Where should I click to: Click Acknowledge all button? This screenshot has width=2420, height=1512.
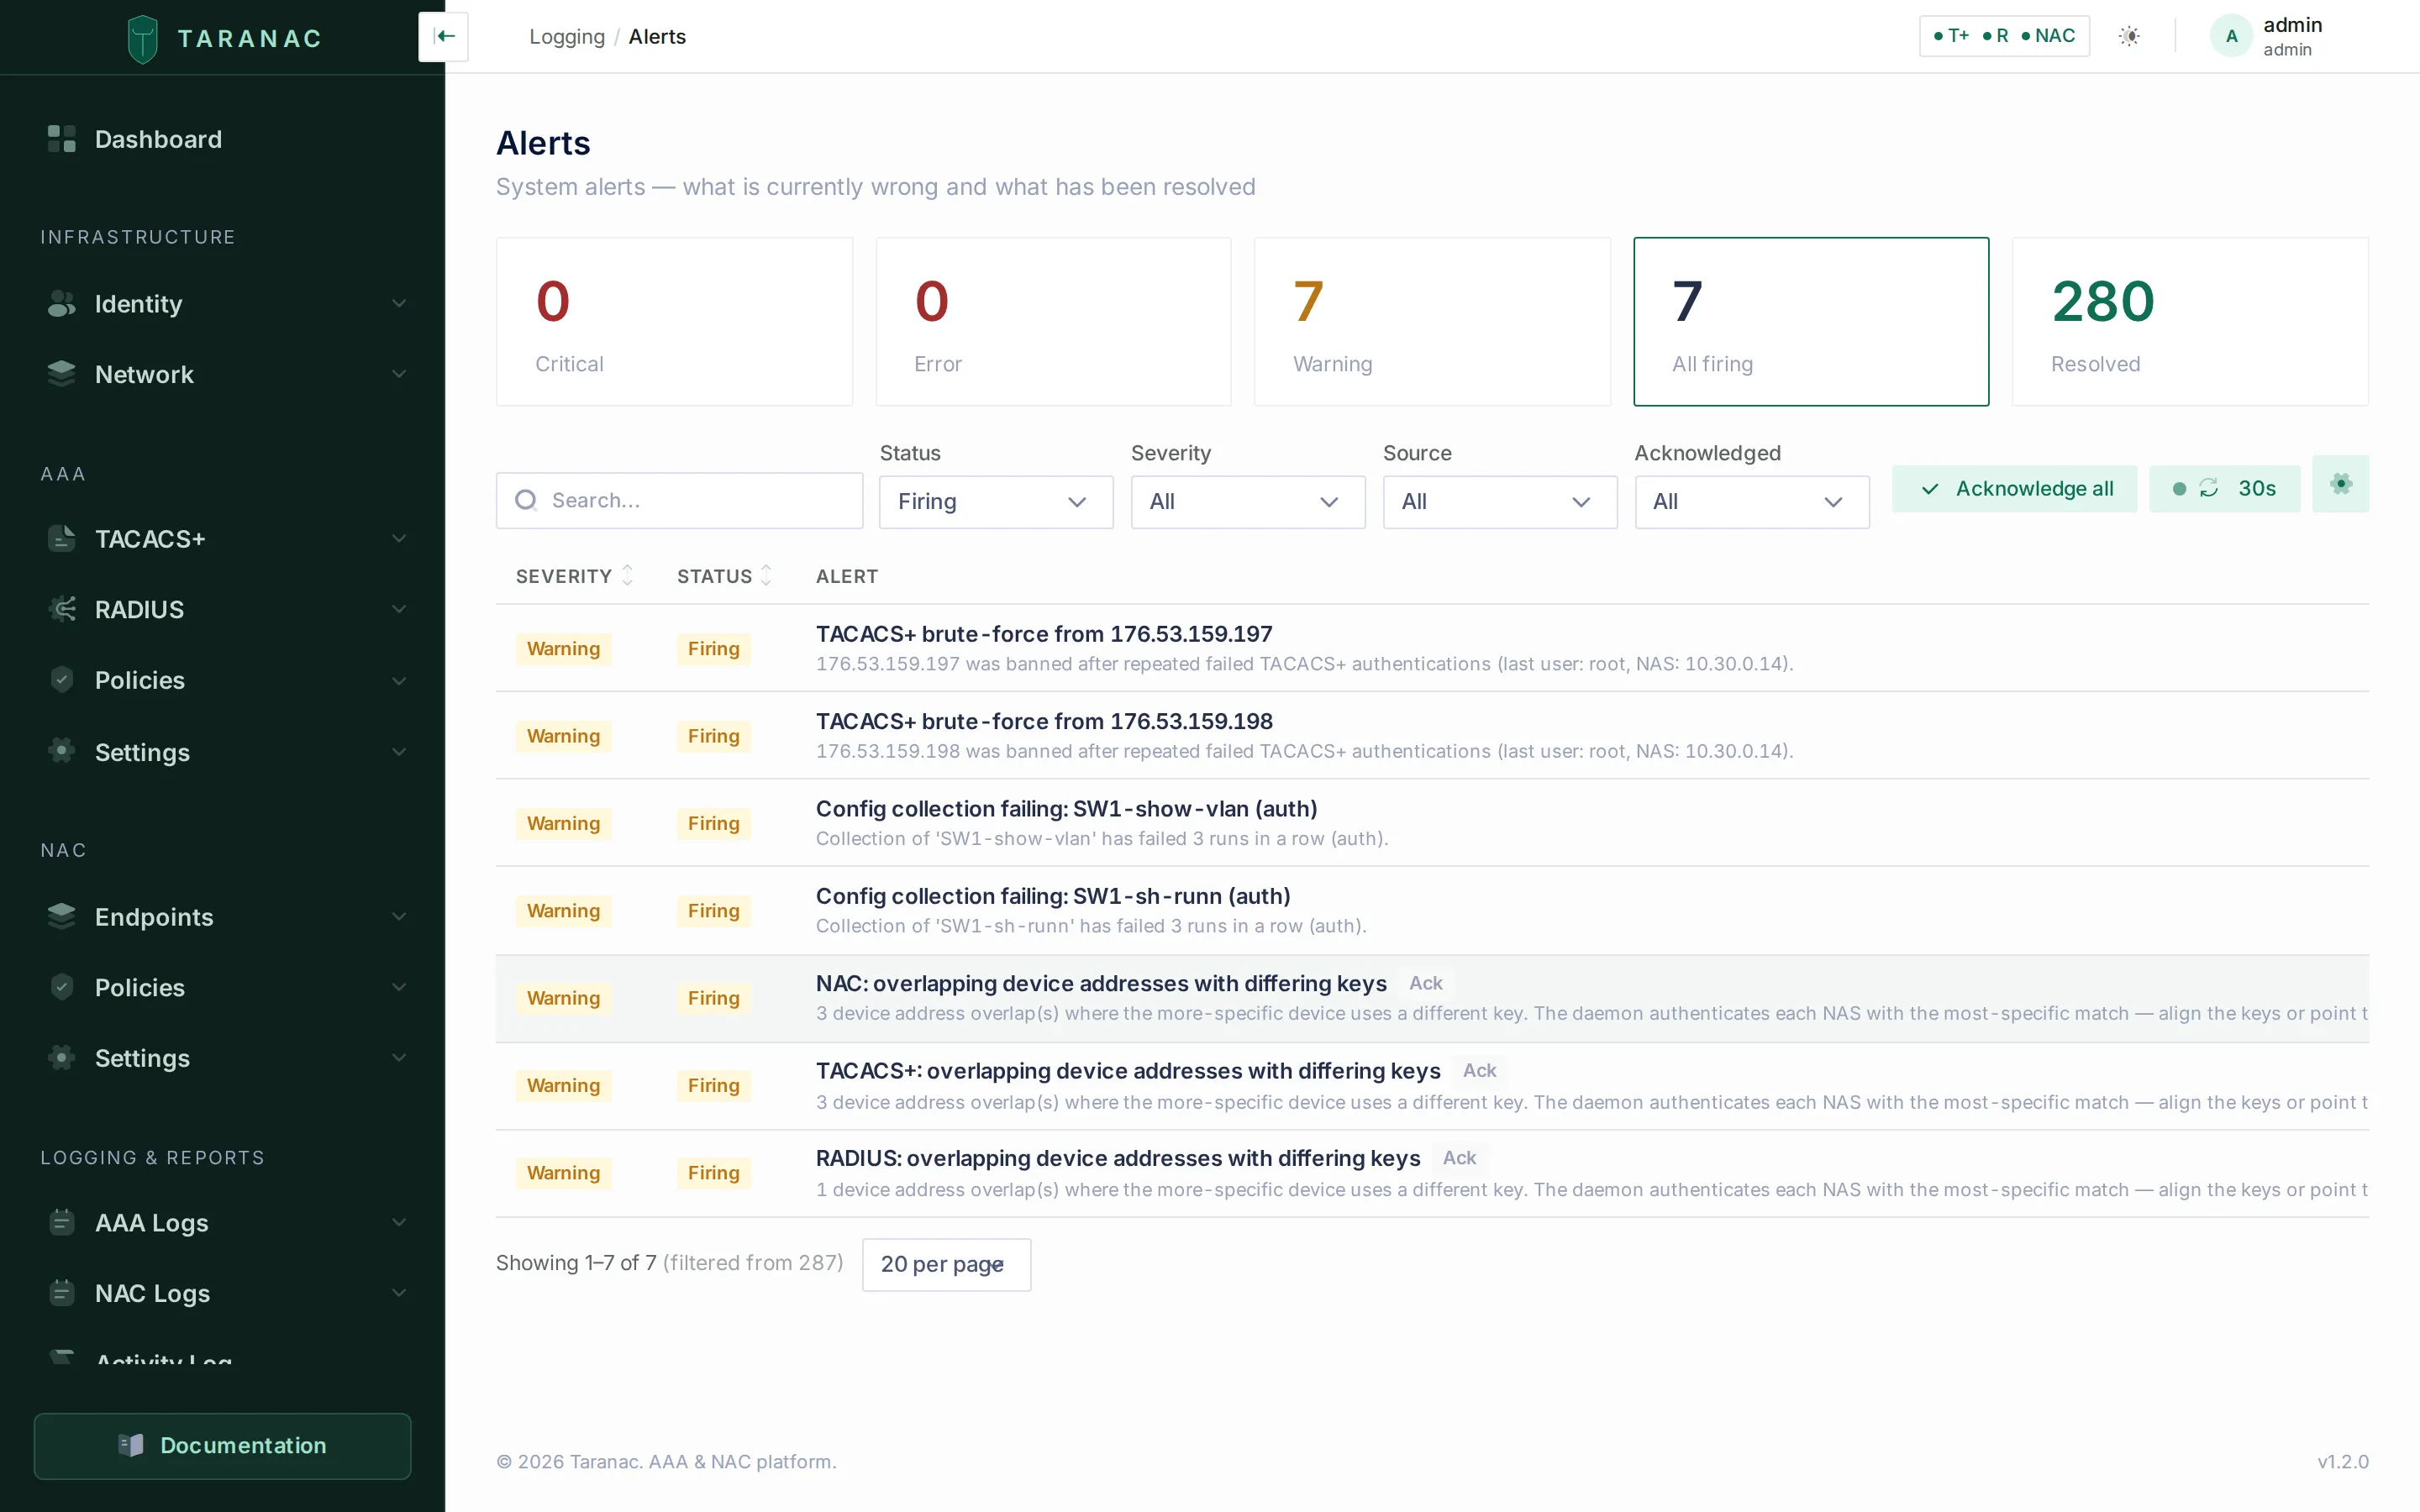2014,488
